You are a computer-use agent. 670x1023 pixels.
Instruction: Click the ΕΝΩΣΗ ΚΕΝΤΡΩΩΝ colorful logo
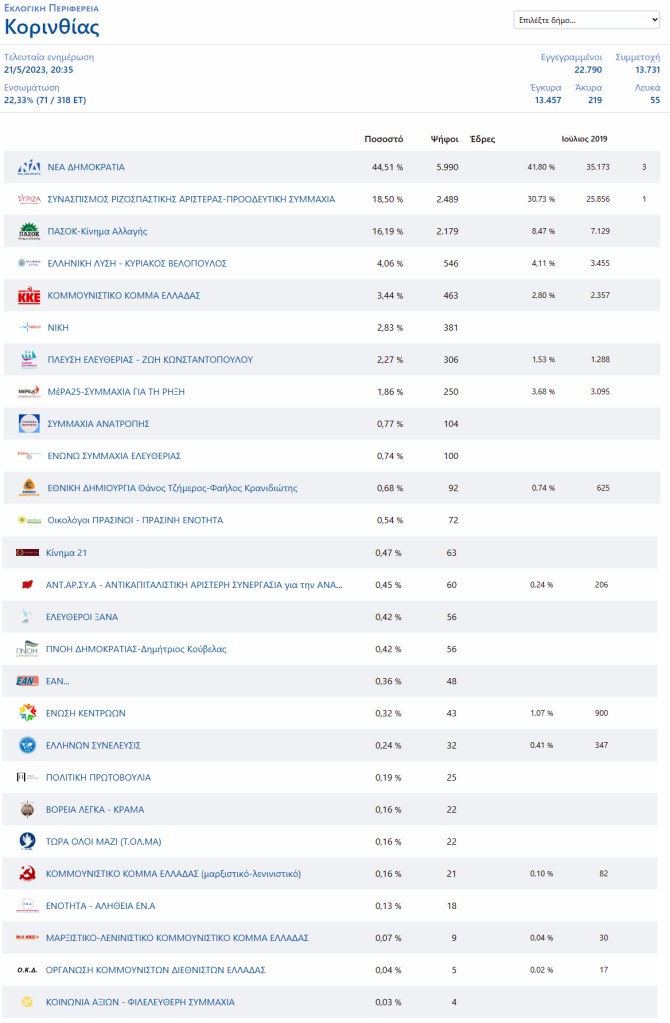(x=29, y=713)
